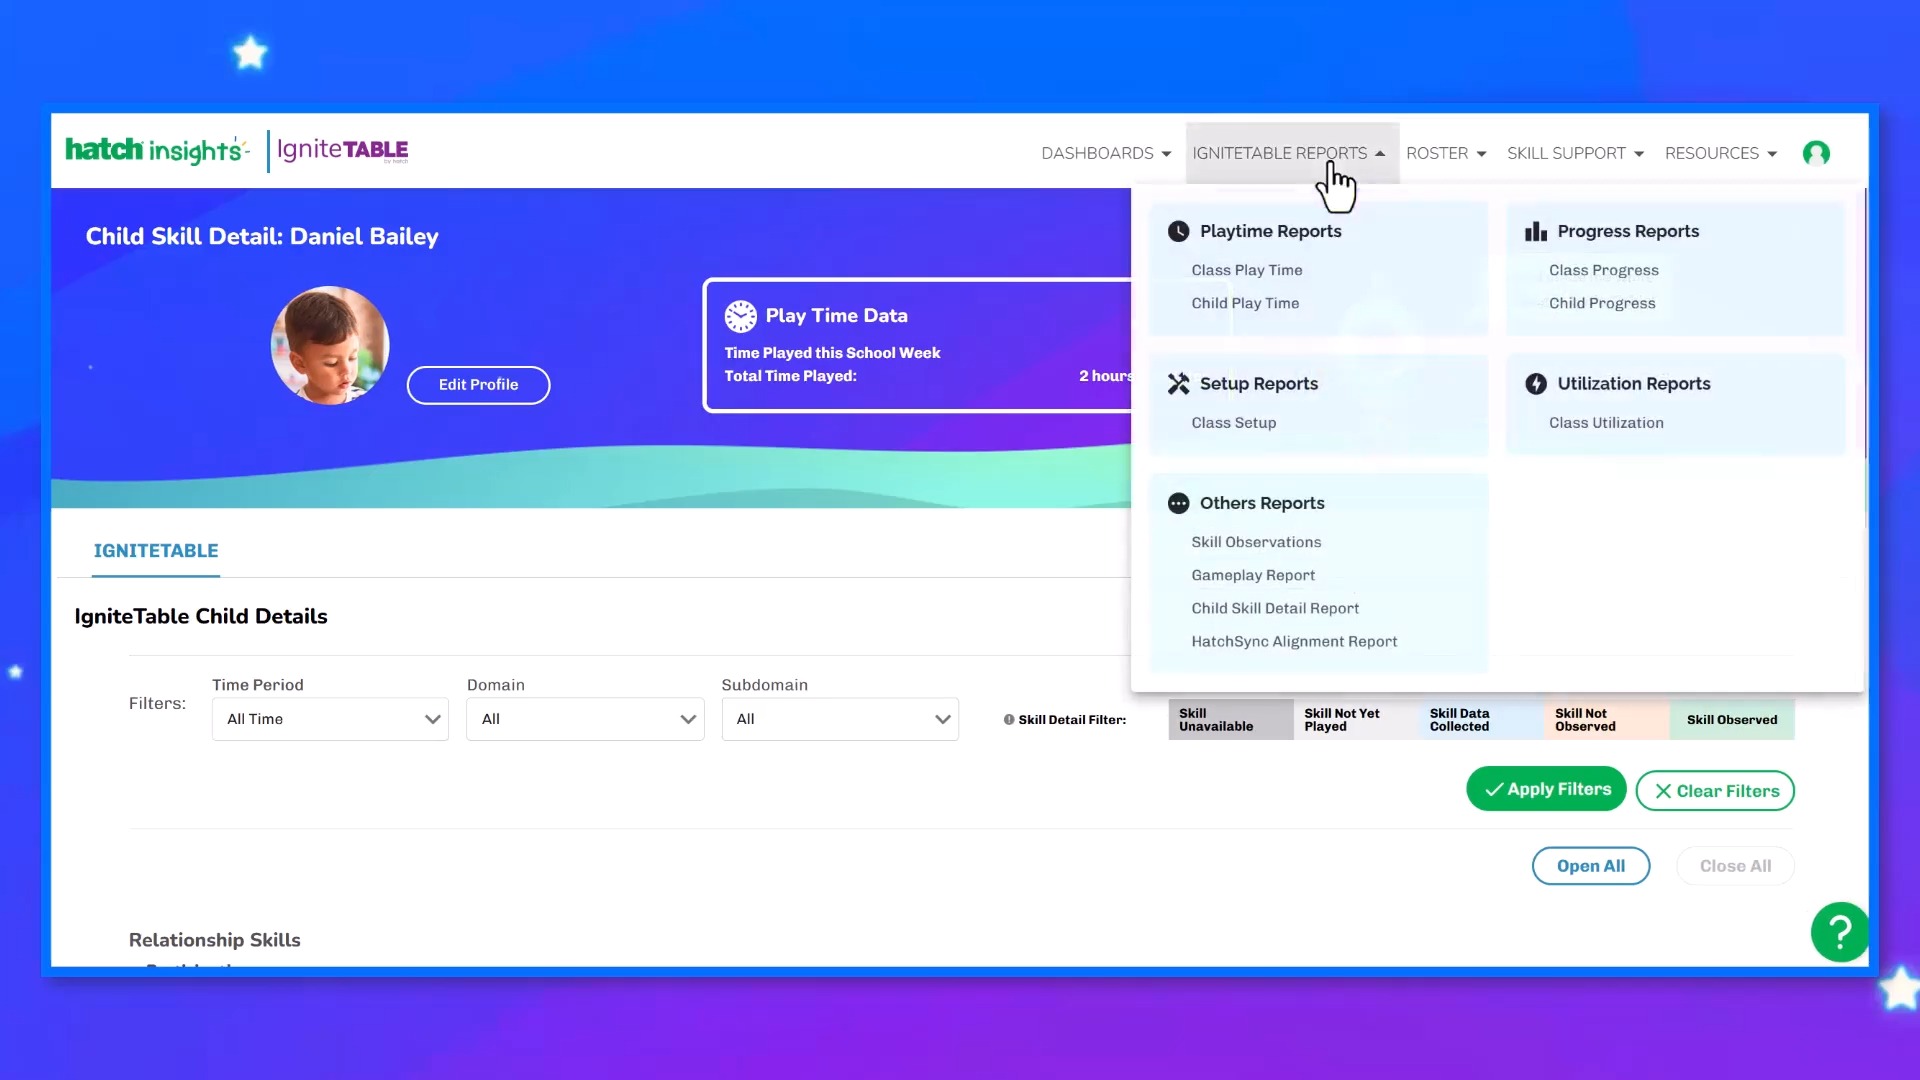
Task: Expand the Skill Support menu
Action: pos(1575,153)
